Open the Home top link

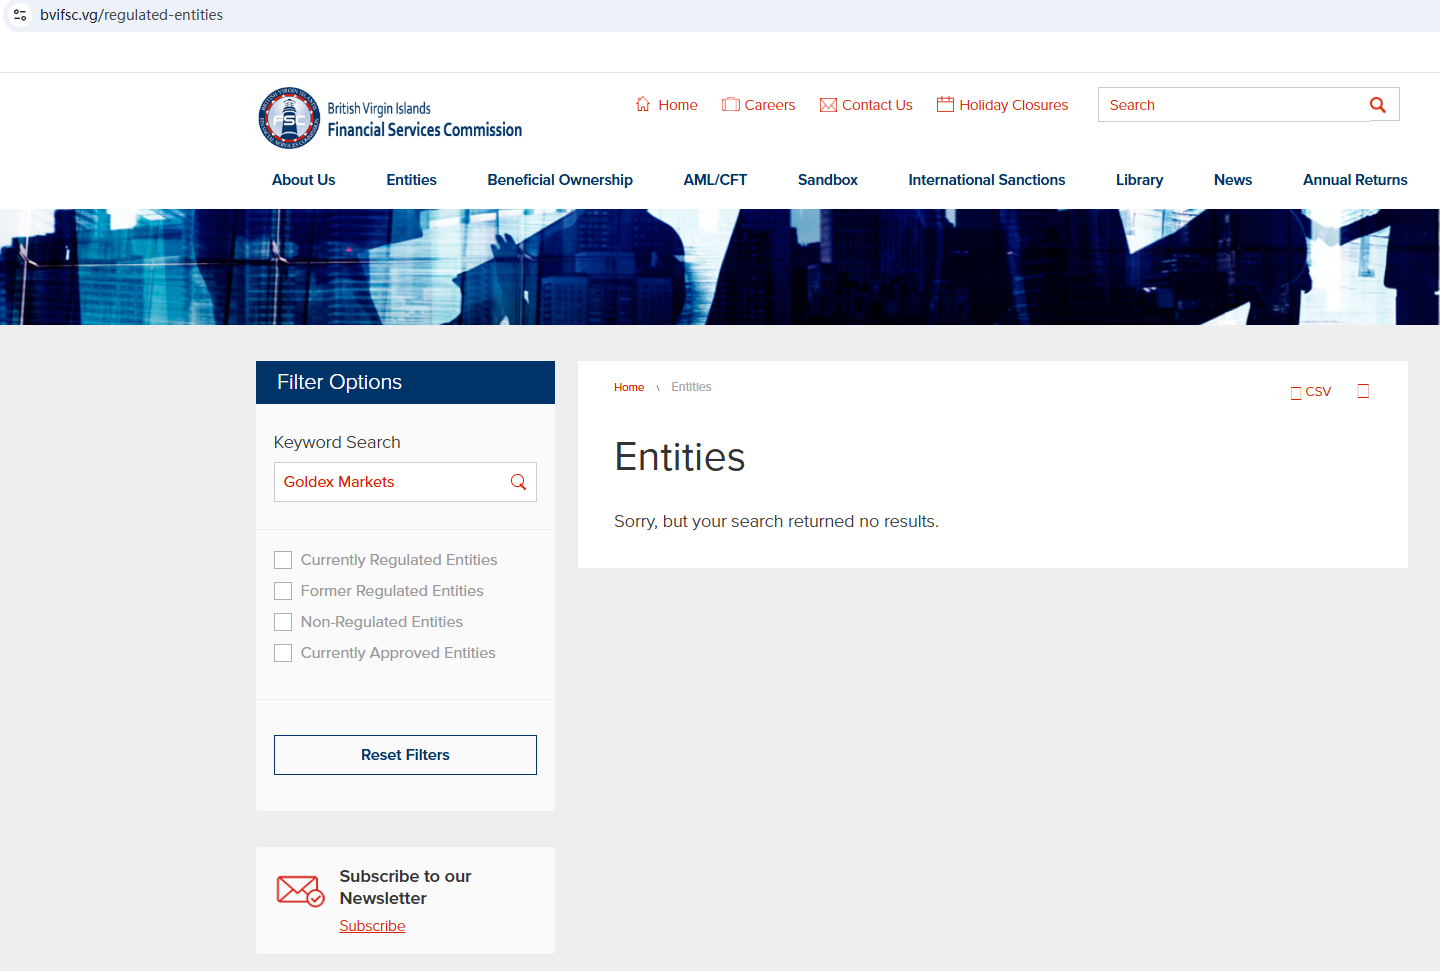click(x=678, y=105)
